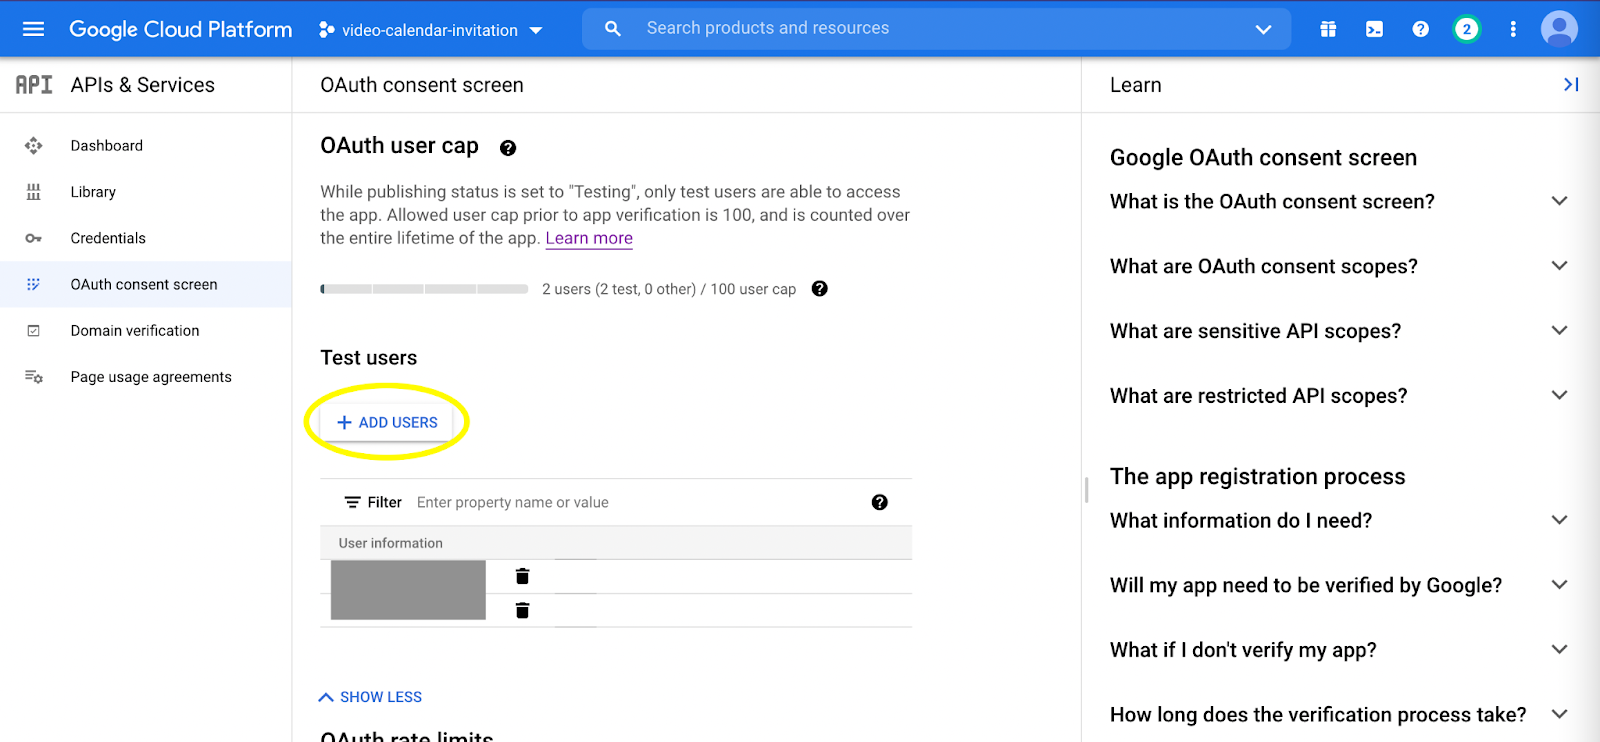Viewport: 1600px width, 742px height.
Task: Collapse section with SHOW LESS
Action: pyautogui.click(x=370, y=697)
